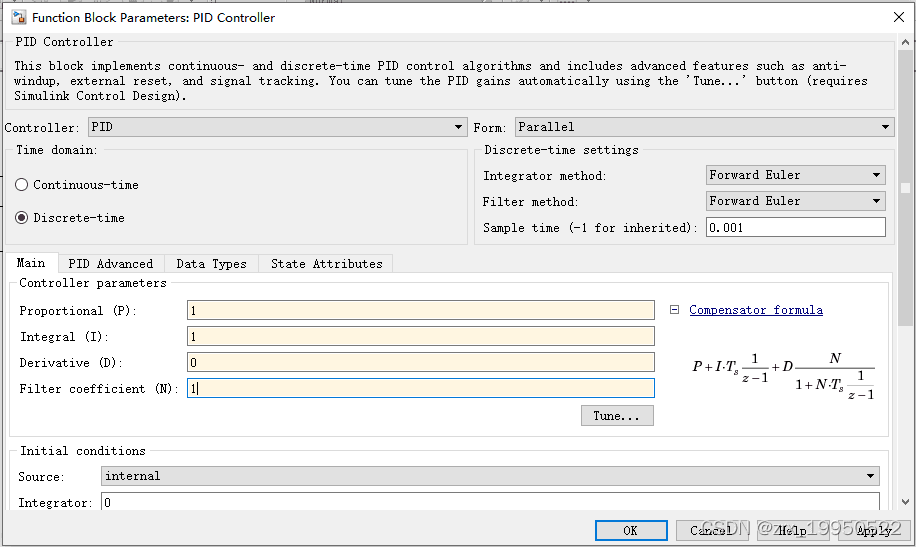Click the Tune... button
Viewport: 916px width, 547px height.
(x=617, y=416)
